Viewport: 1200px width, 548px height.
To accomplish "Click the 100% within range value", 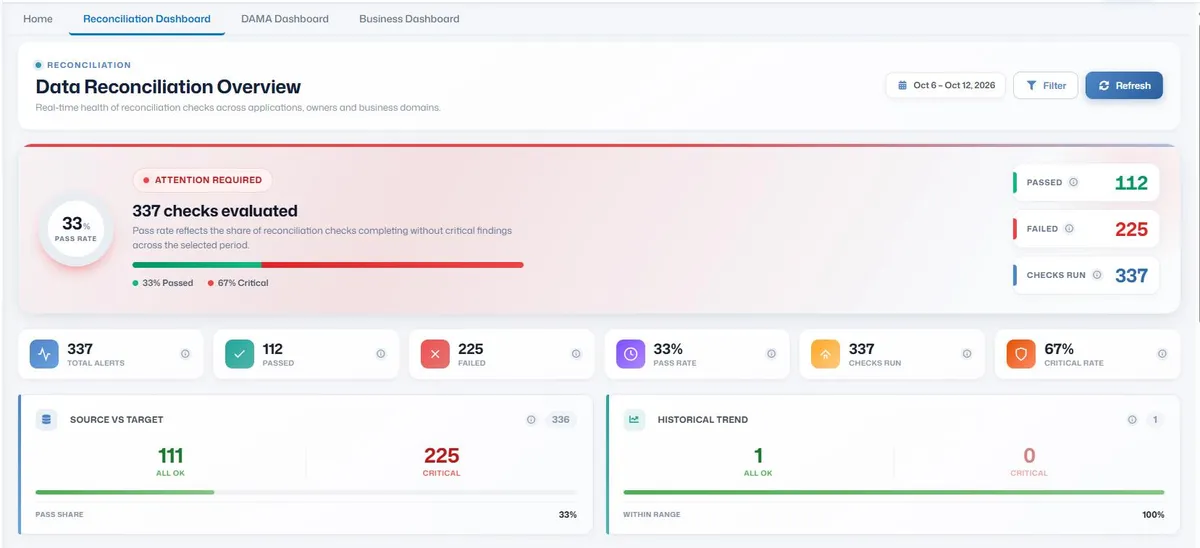I will tap(1153, 515).
